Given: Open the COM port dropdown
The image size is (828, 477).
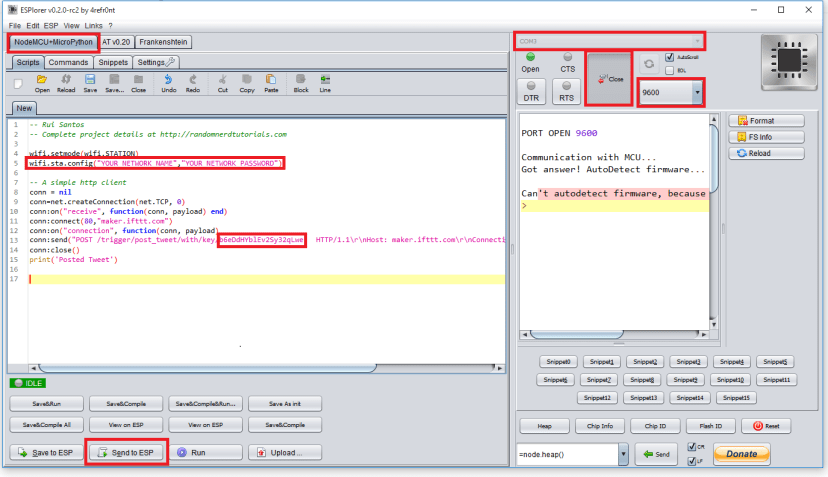Looking at the screenshot, I should tap(609, 41).
